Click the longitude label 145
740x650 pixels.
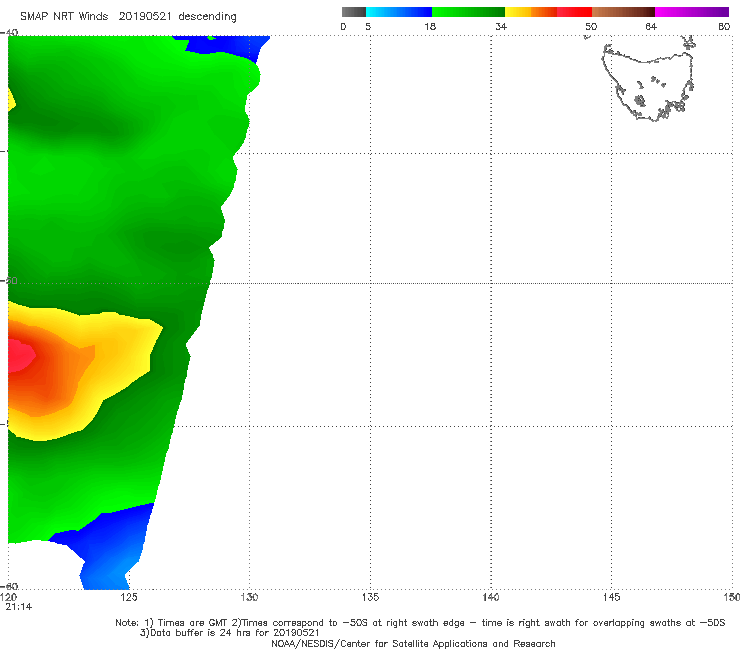[x=612, y=598]
